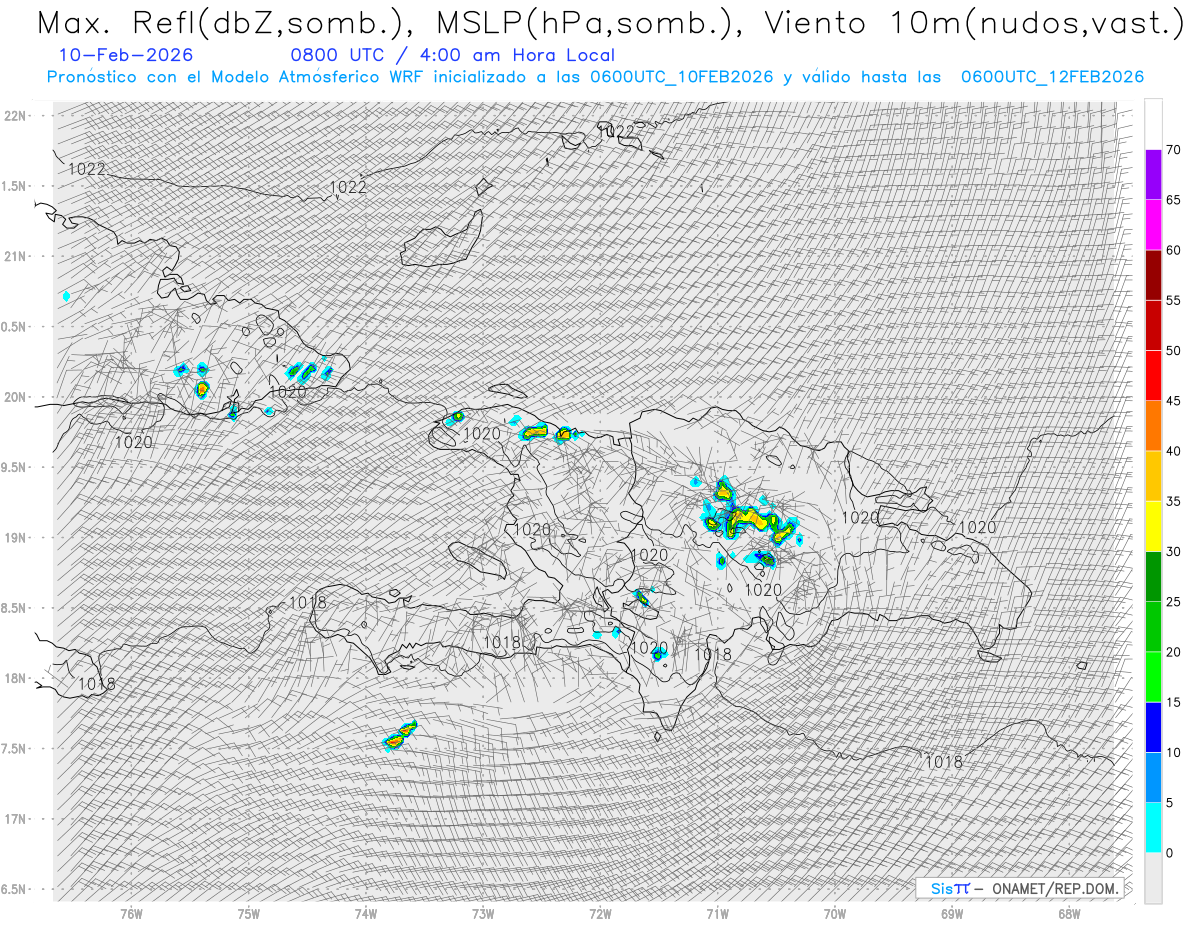Click the "70W" longitude label
This screenshot has height=927, width=1200.
pyautogui.click(x=835, y=914)
